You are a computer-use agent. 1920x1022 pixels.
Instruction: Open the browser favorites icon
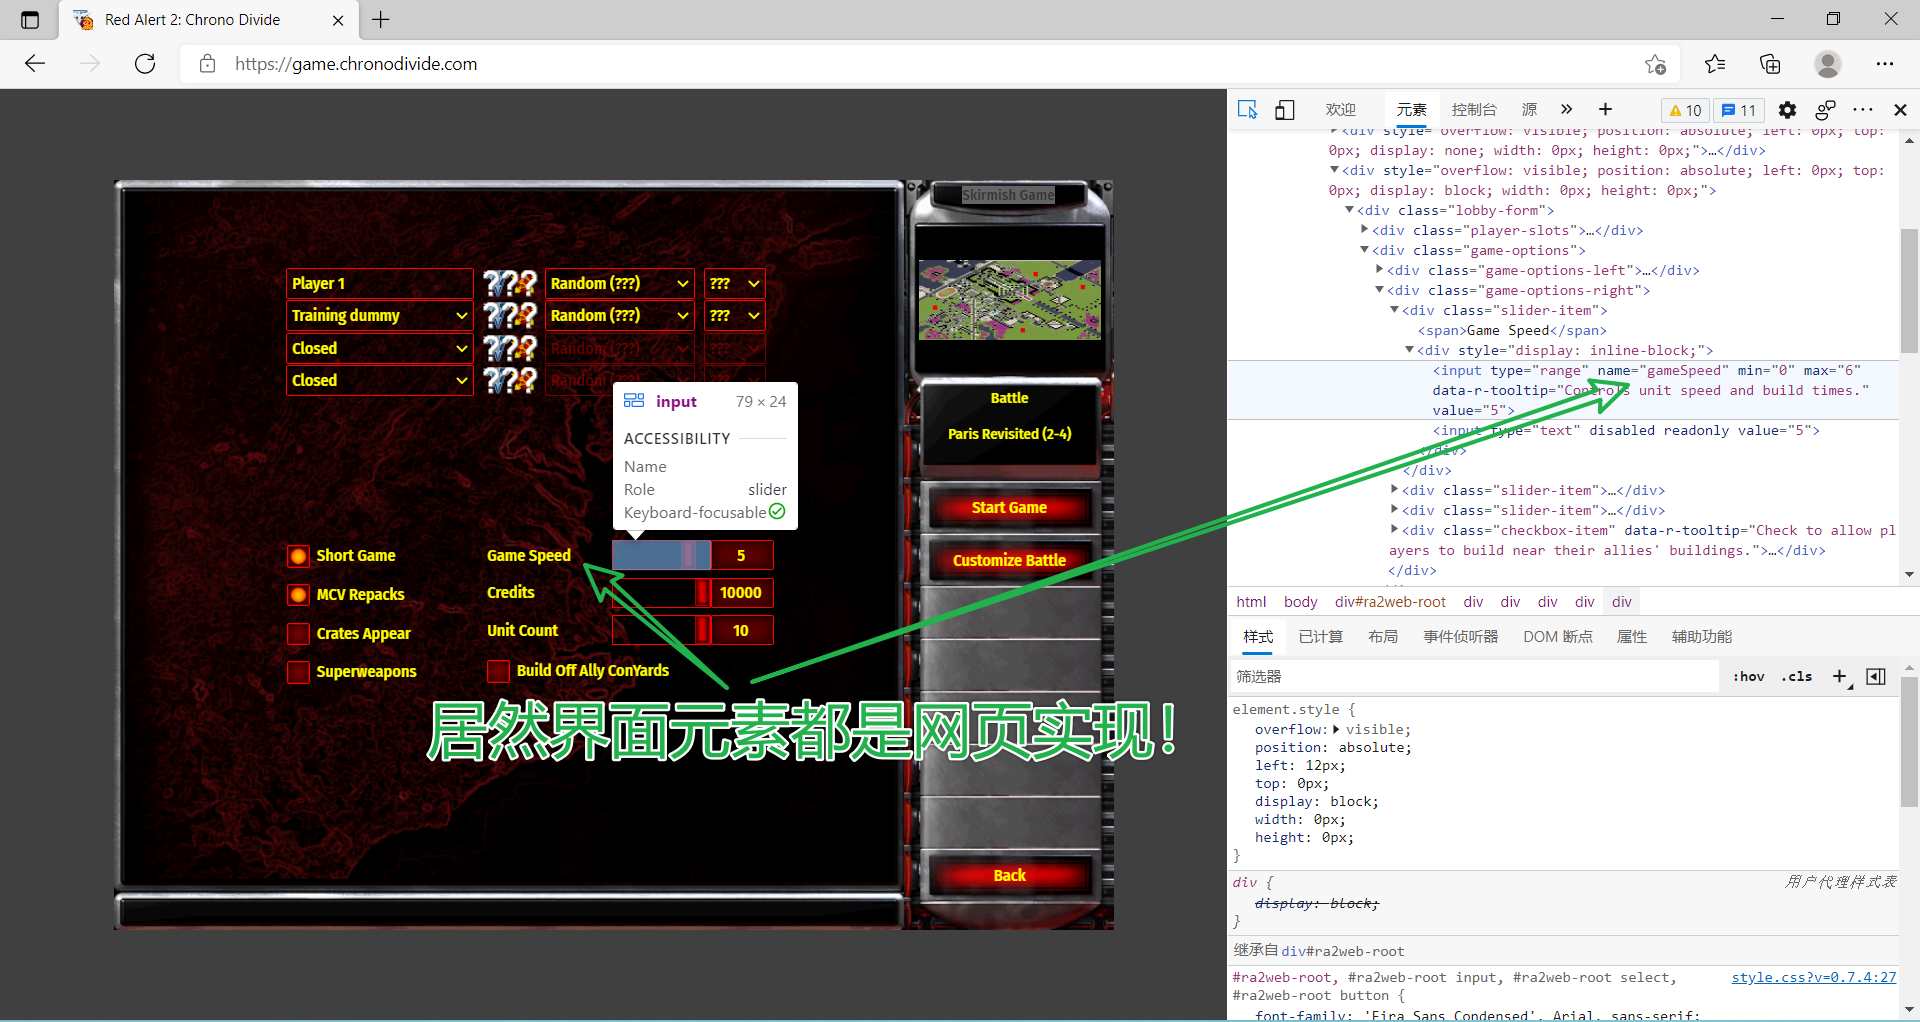(1715, 64)
